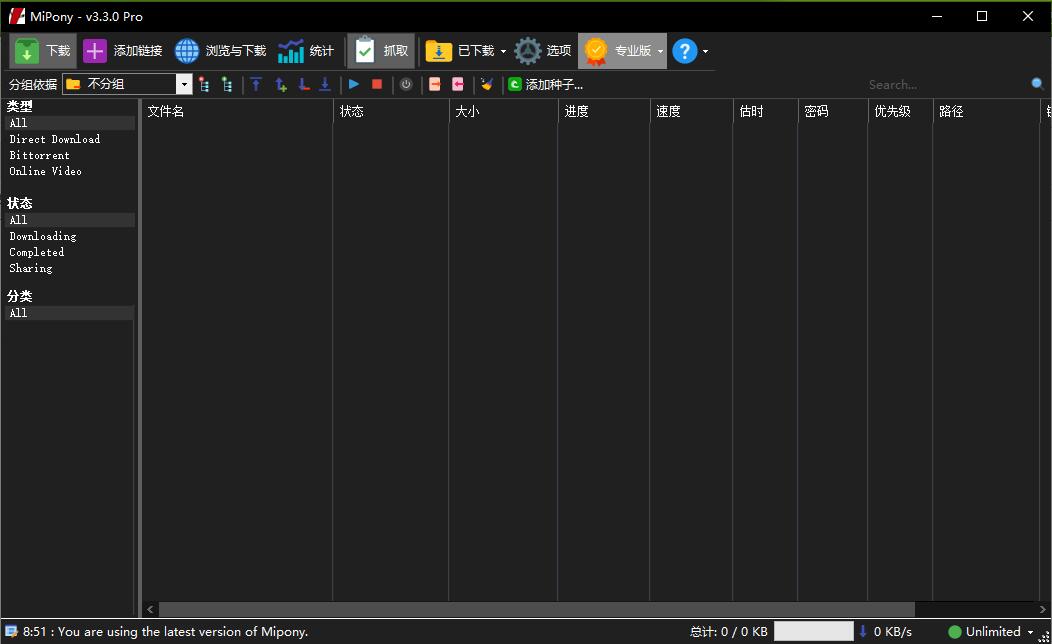Image resolution: width=1052 pixels, height=644 pixels.
Task: Sort by 密码 column header
Action: click(833, 111)
